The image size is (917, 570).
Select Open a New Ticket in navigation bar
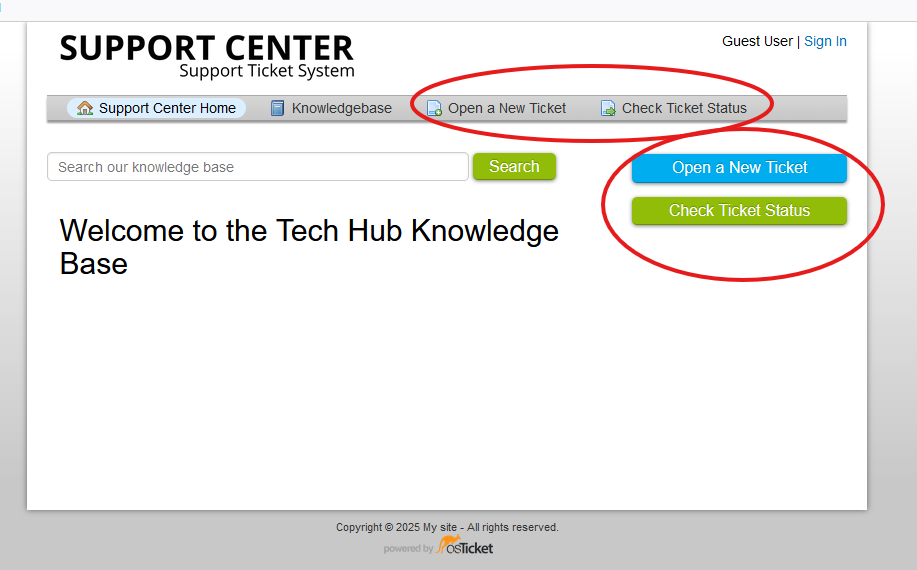tap(507, 108)
